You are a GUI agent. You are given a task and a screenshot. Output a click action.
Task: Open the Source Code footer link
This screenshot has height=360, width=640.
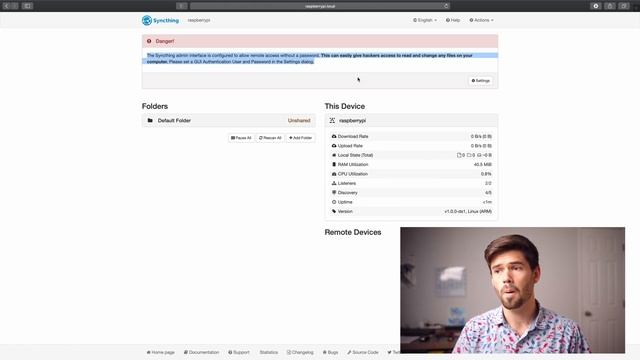(x=363, y=352)
